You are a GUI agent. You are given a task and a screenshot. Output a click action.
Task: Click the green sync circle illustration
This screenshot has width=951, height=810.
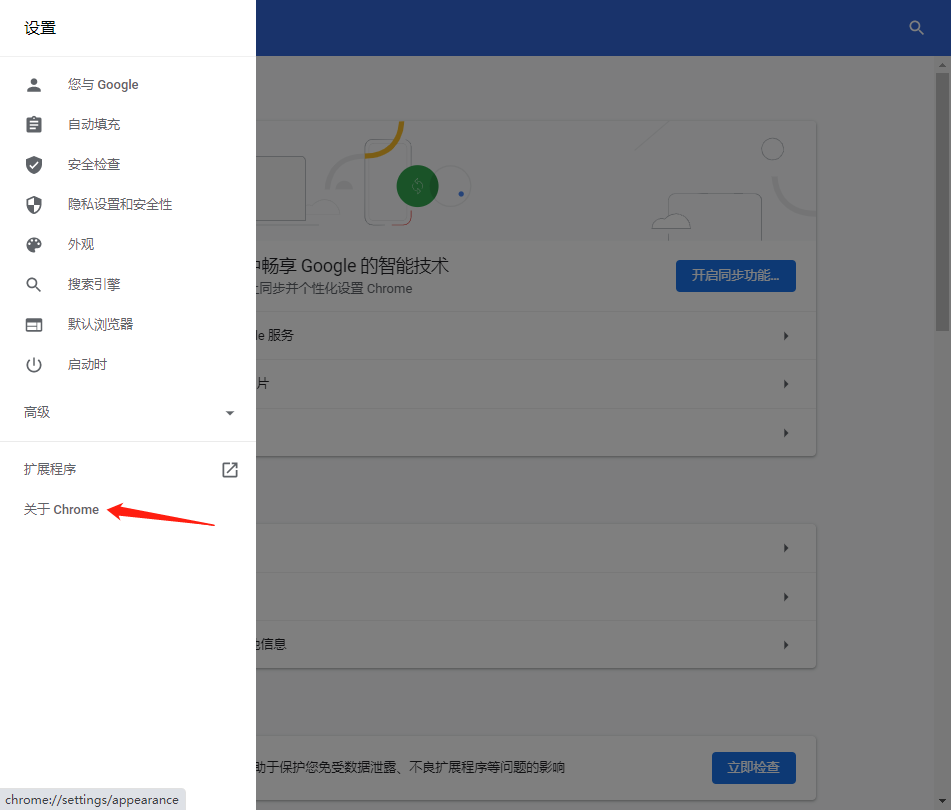click(x=417, y=186)
